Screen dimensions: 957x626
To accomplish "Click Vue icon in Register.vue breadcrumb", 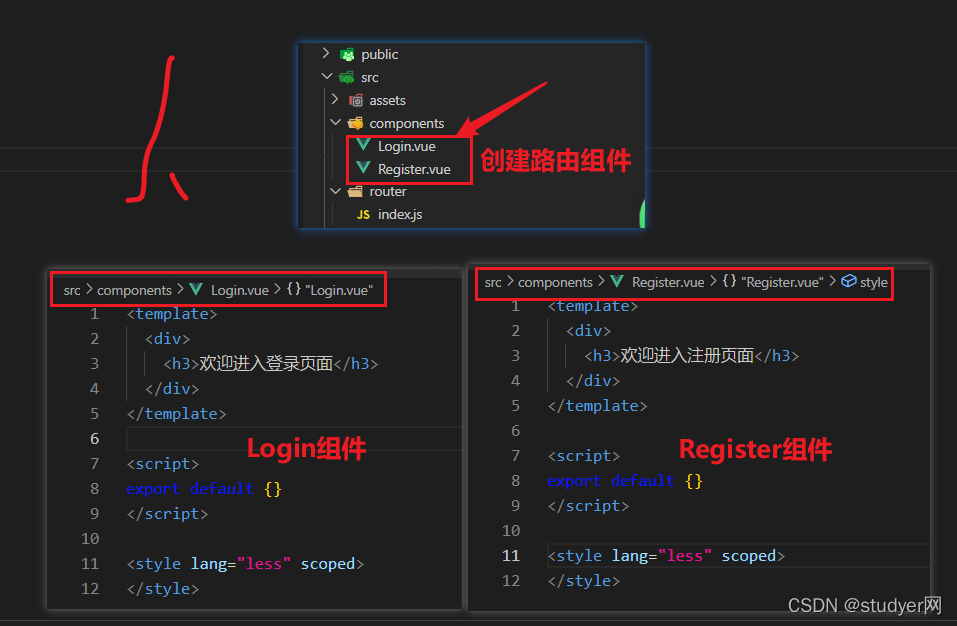I will (x=617, y=281).
